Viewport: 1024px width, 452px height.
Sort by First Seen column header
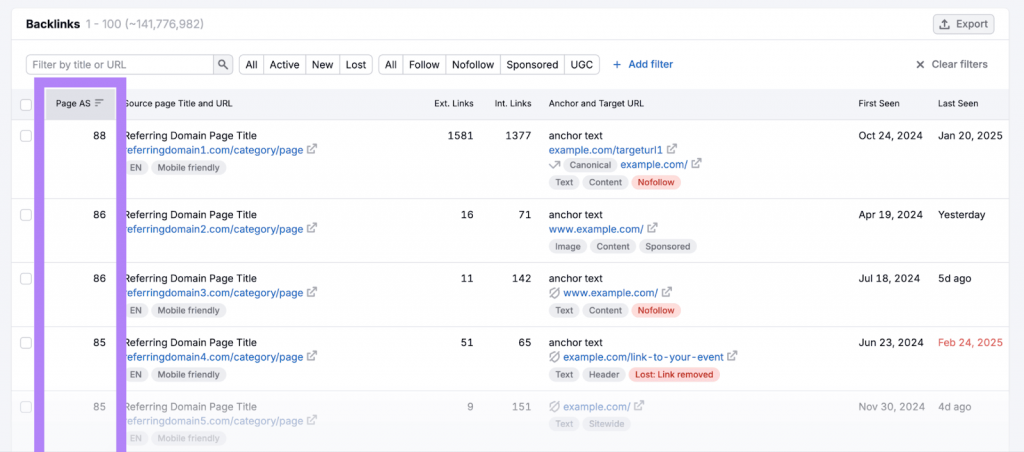pos(879,103)
